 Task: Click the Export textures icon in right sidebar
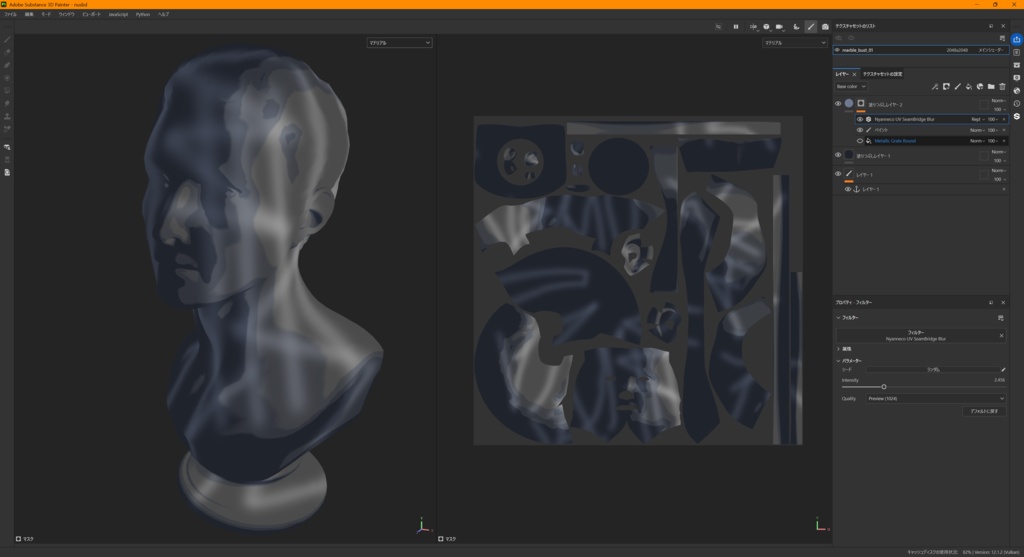pyautogui.click(x=1017, y=39)
